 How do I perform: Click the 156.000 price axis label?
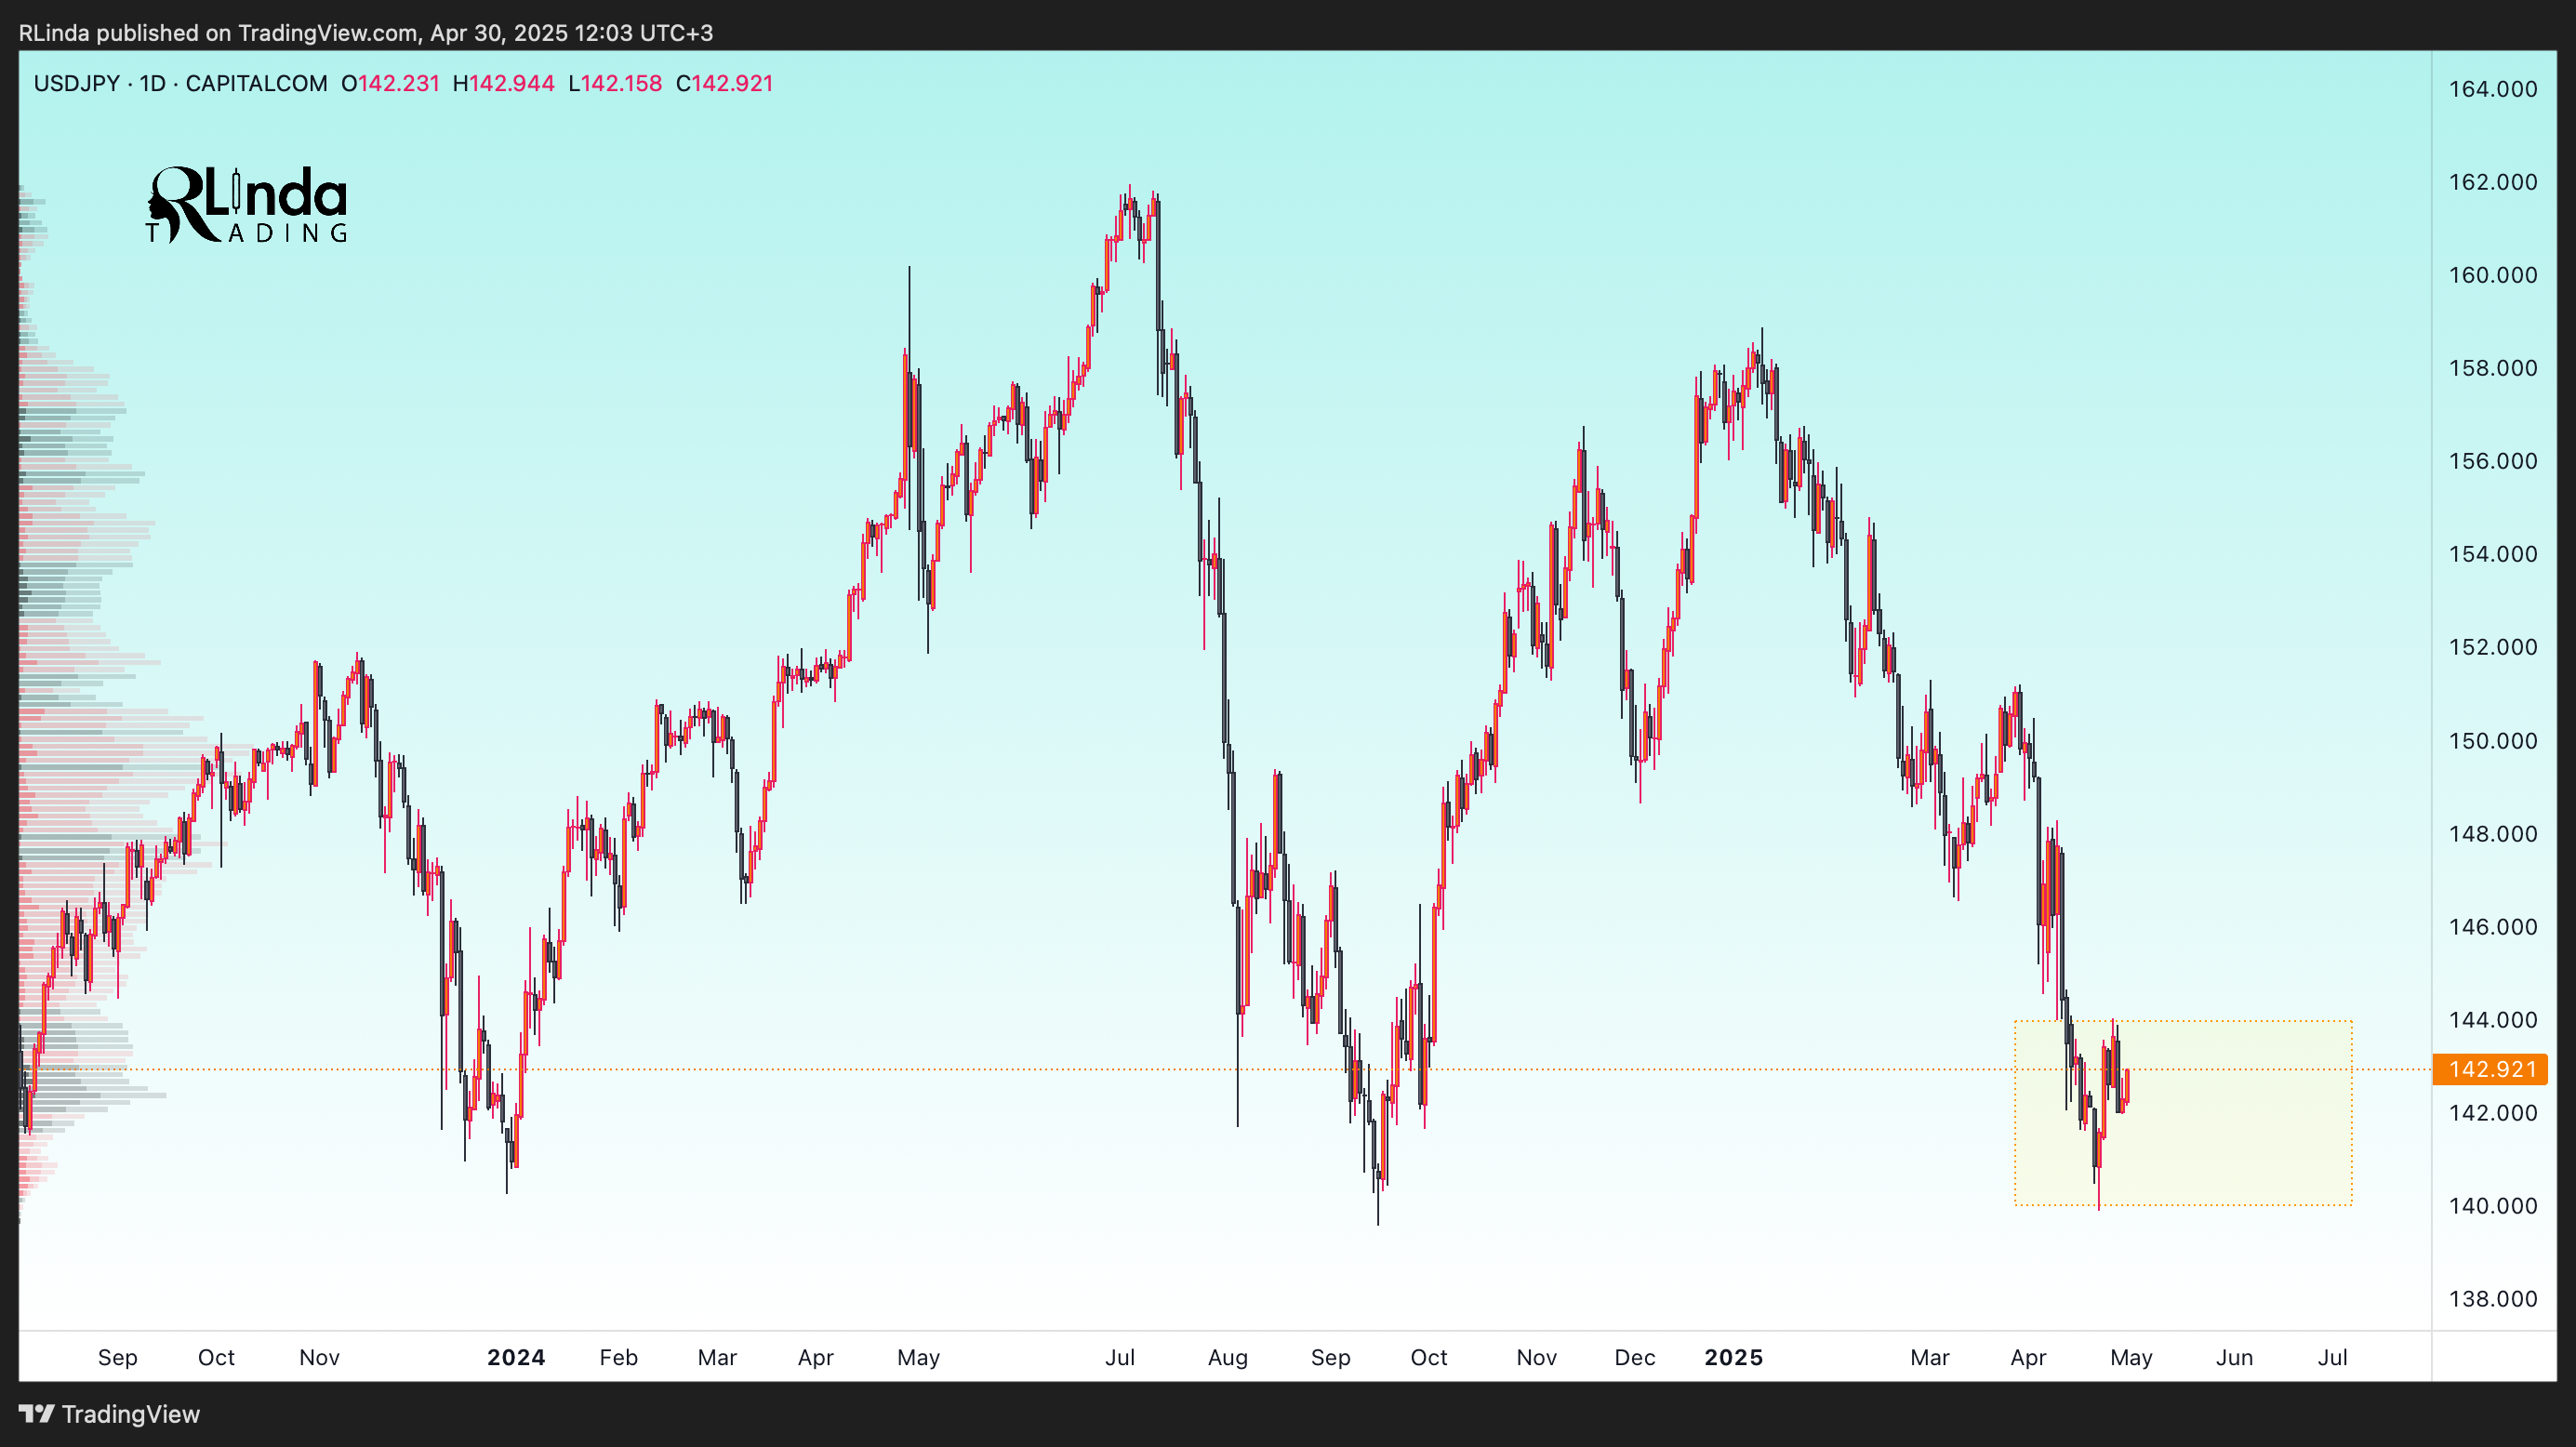(2492, 461)
